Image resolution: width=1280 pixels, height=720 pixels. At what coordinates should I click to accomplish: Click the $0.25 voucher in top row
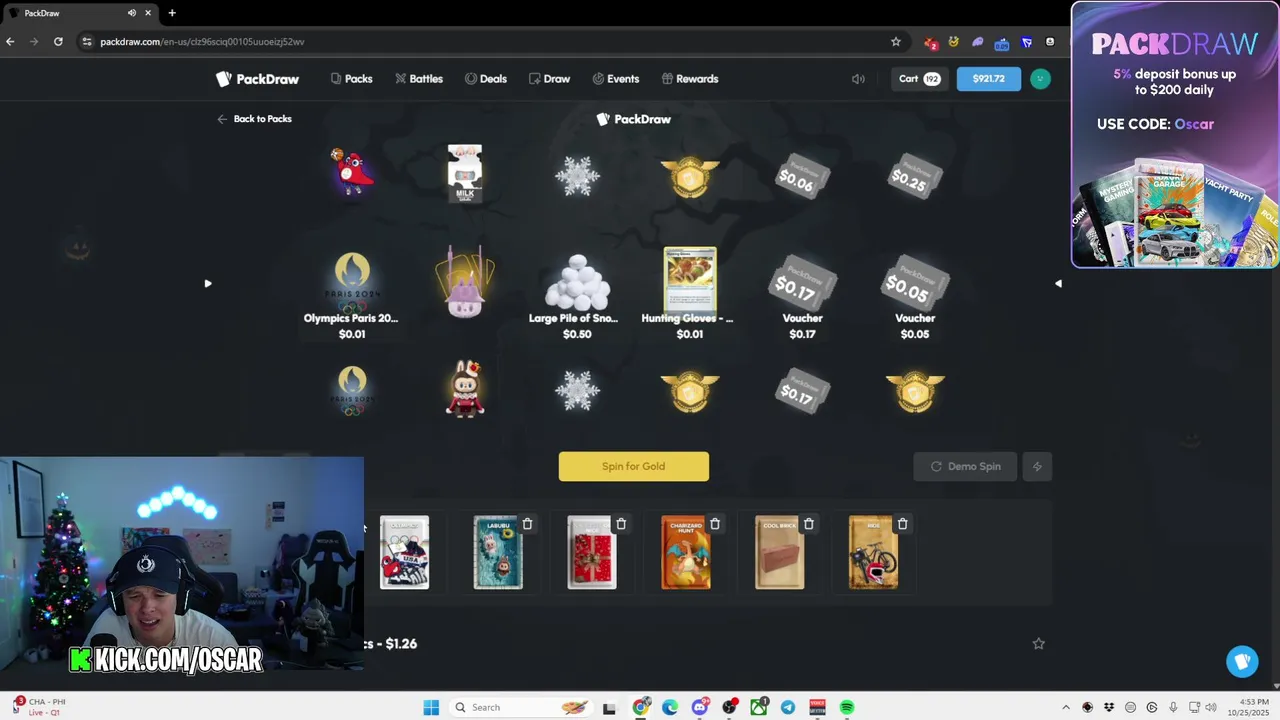pos(913,178)
